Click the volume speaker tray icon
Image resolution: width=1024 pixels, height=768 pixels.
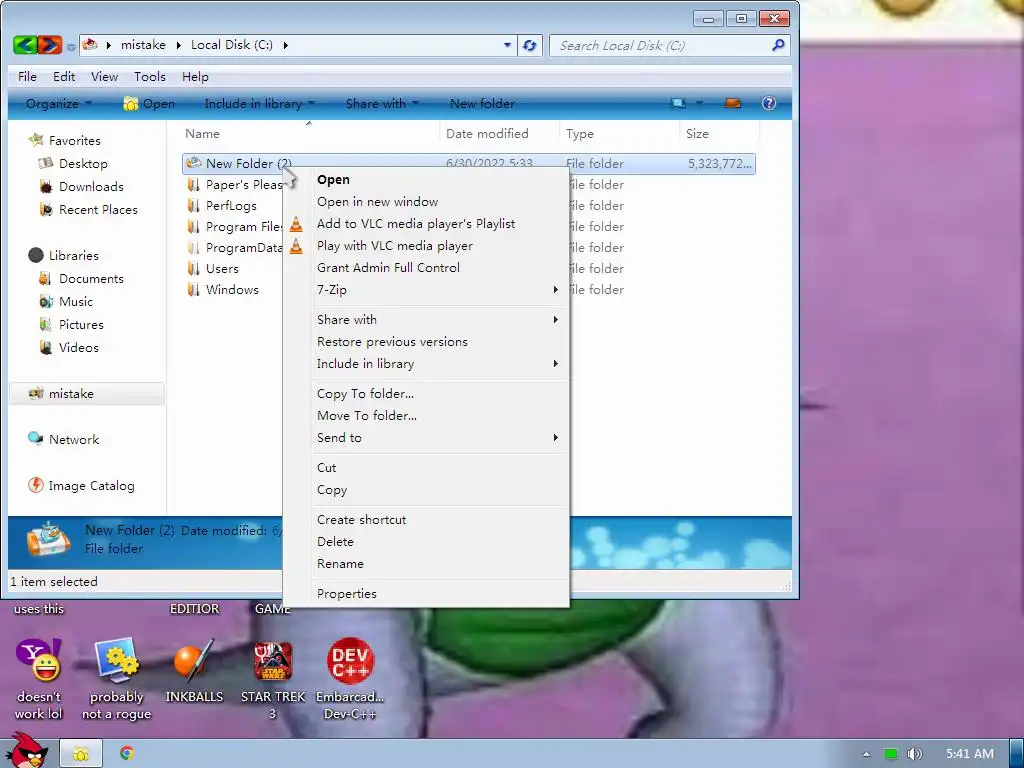[x=914, y=754]
